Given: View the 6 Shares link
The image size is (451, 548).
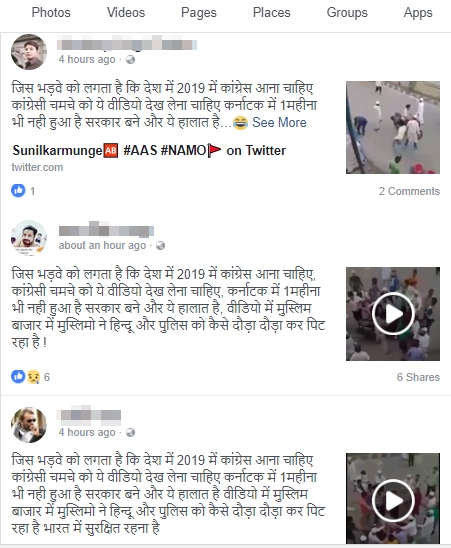Looking at the screenshot, I should coord(418,377).
